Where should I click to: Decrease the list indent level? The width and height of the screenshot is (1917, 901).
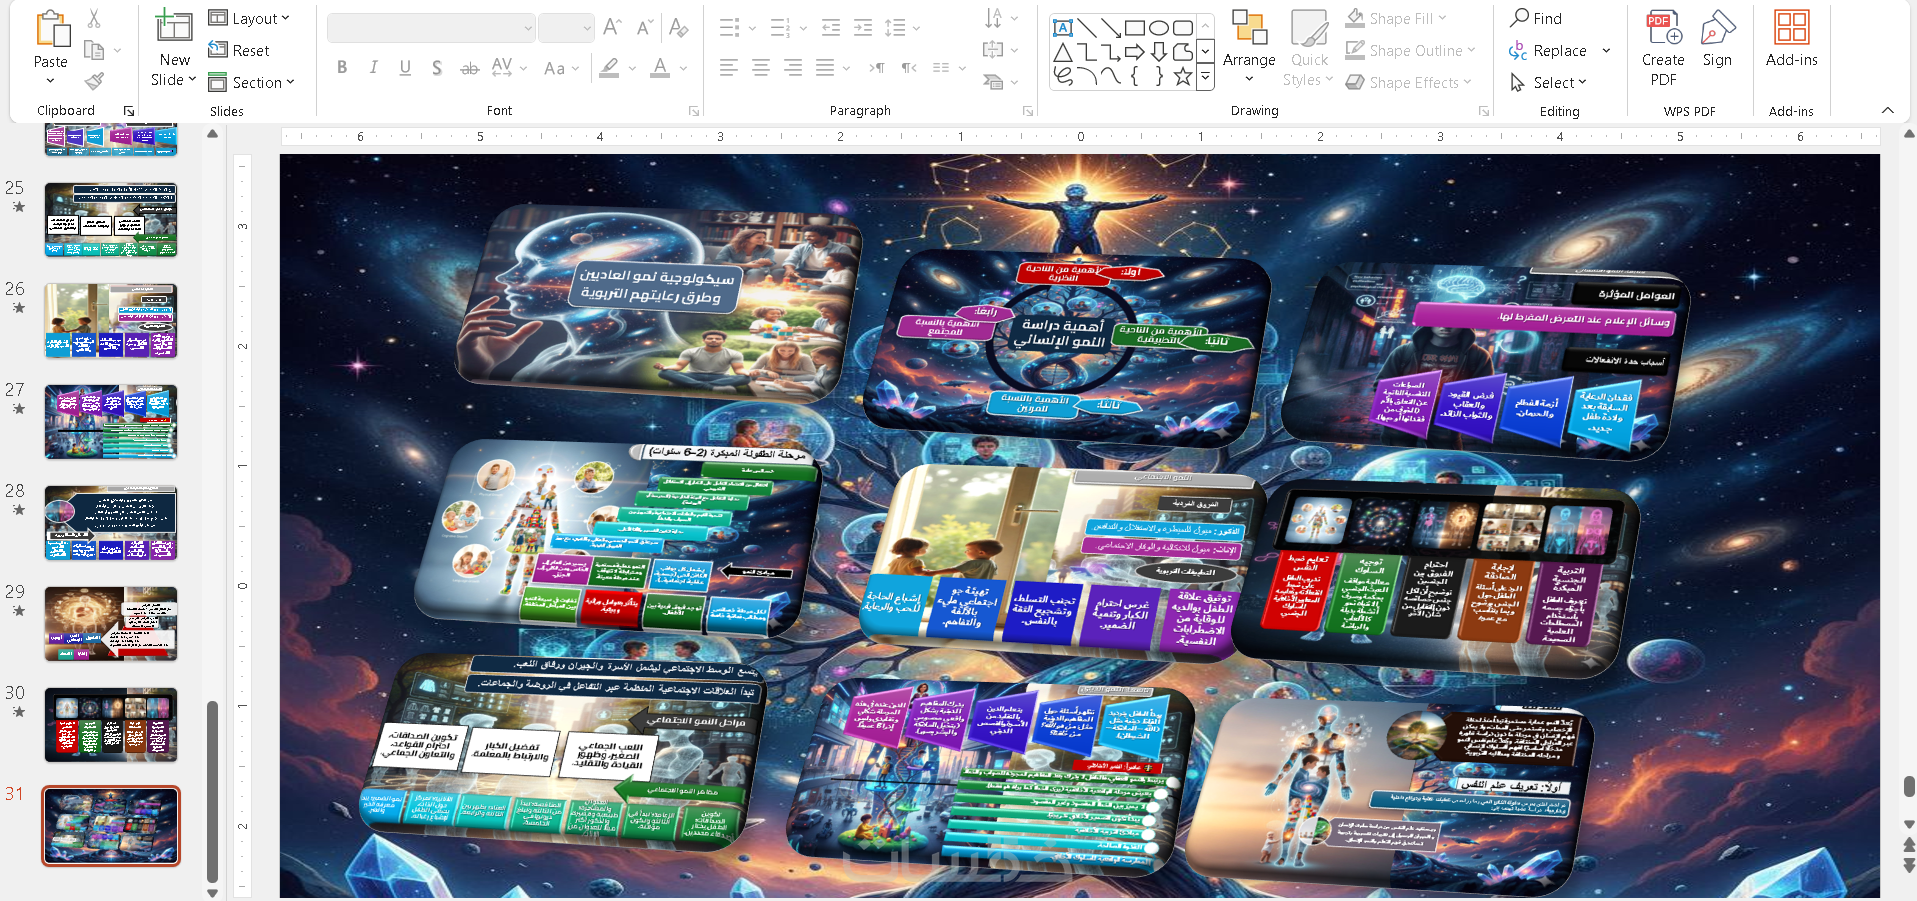pyautogui.click(x=831, y=28)
